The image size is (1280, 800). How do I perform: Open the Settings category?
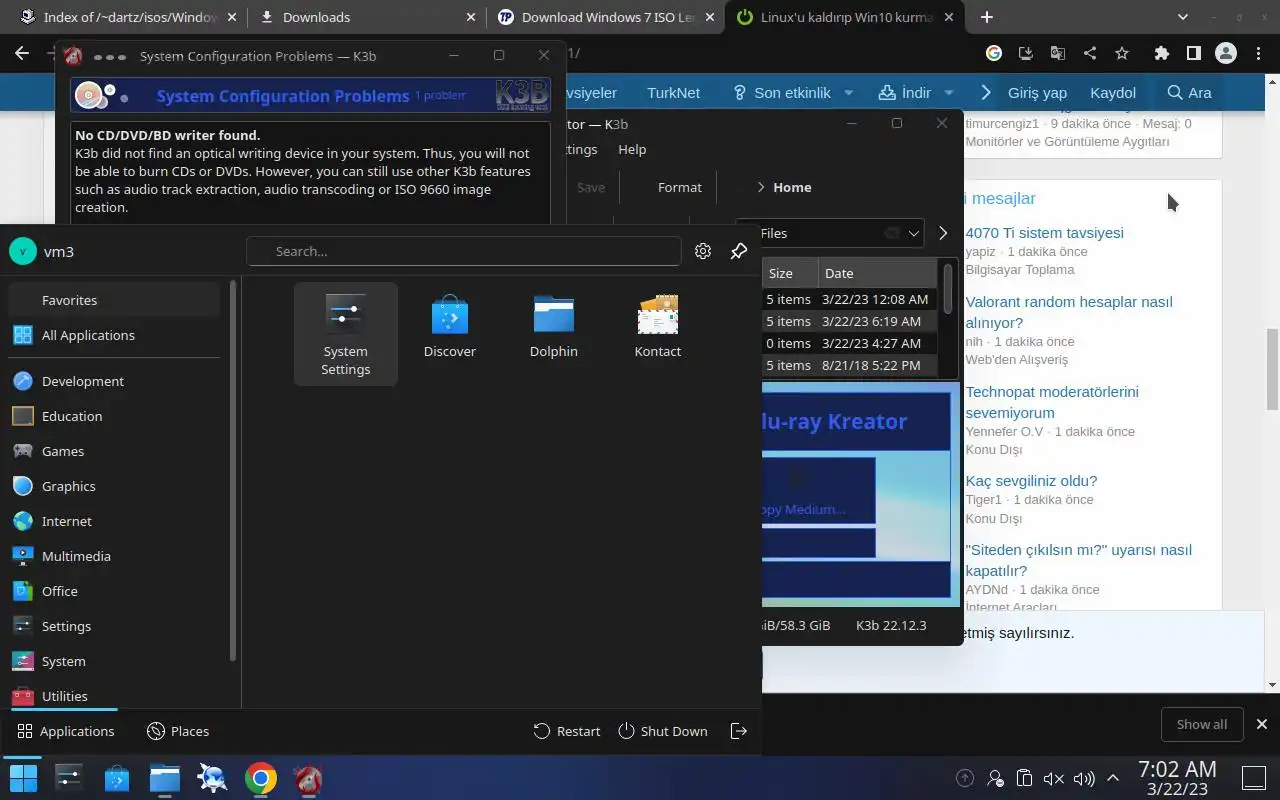click(x=114, y=626)
